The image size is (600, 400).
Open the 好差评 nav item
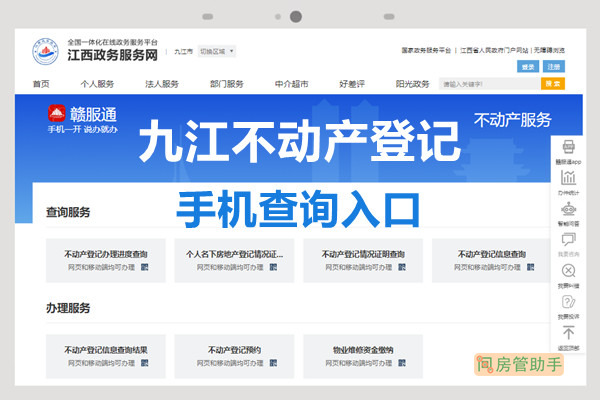click(352, 84)
